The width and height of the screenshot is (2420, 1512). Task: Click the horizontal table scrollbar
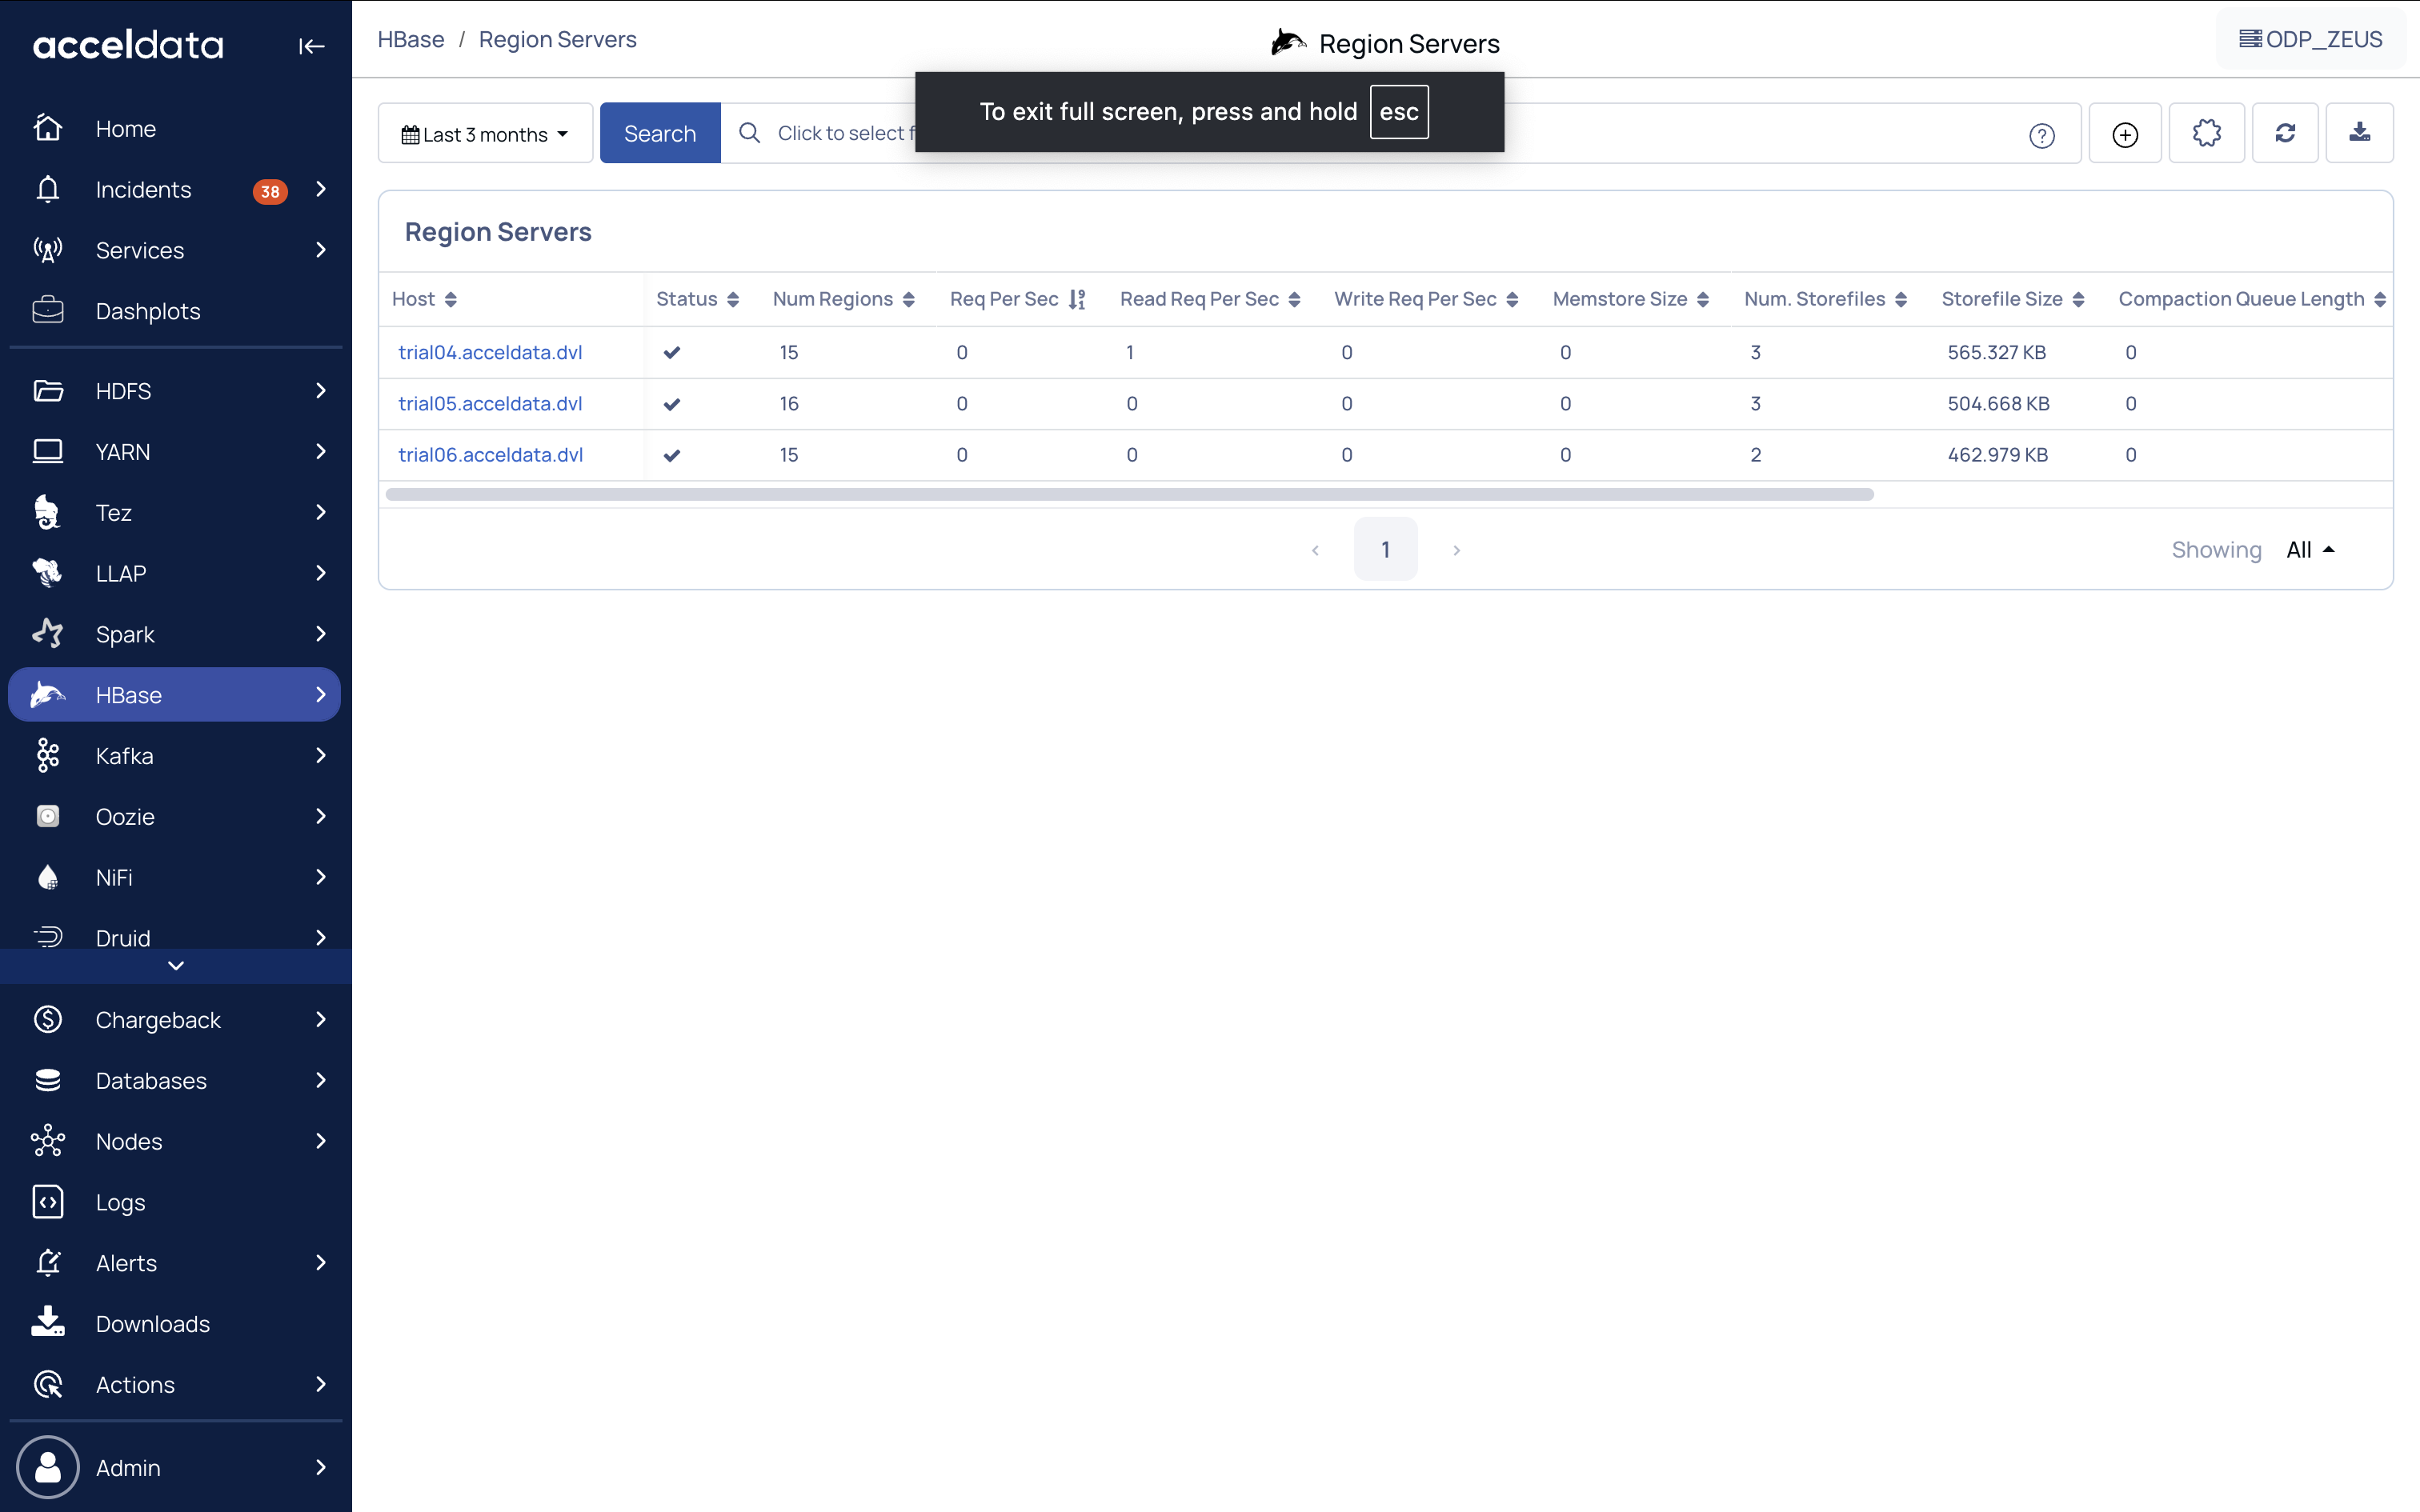[1129, 494]
